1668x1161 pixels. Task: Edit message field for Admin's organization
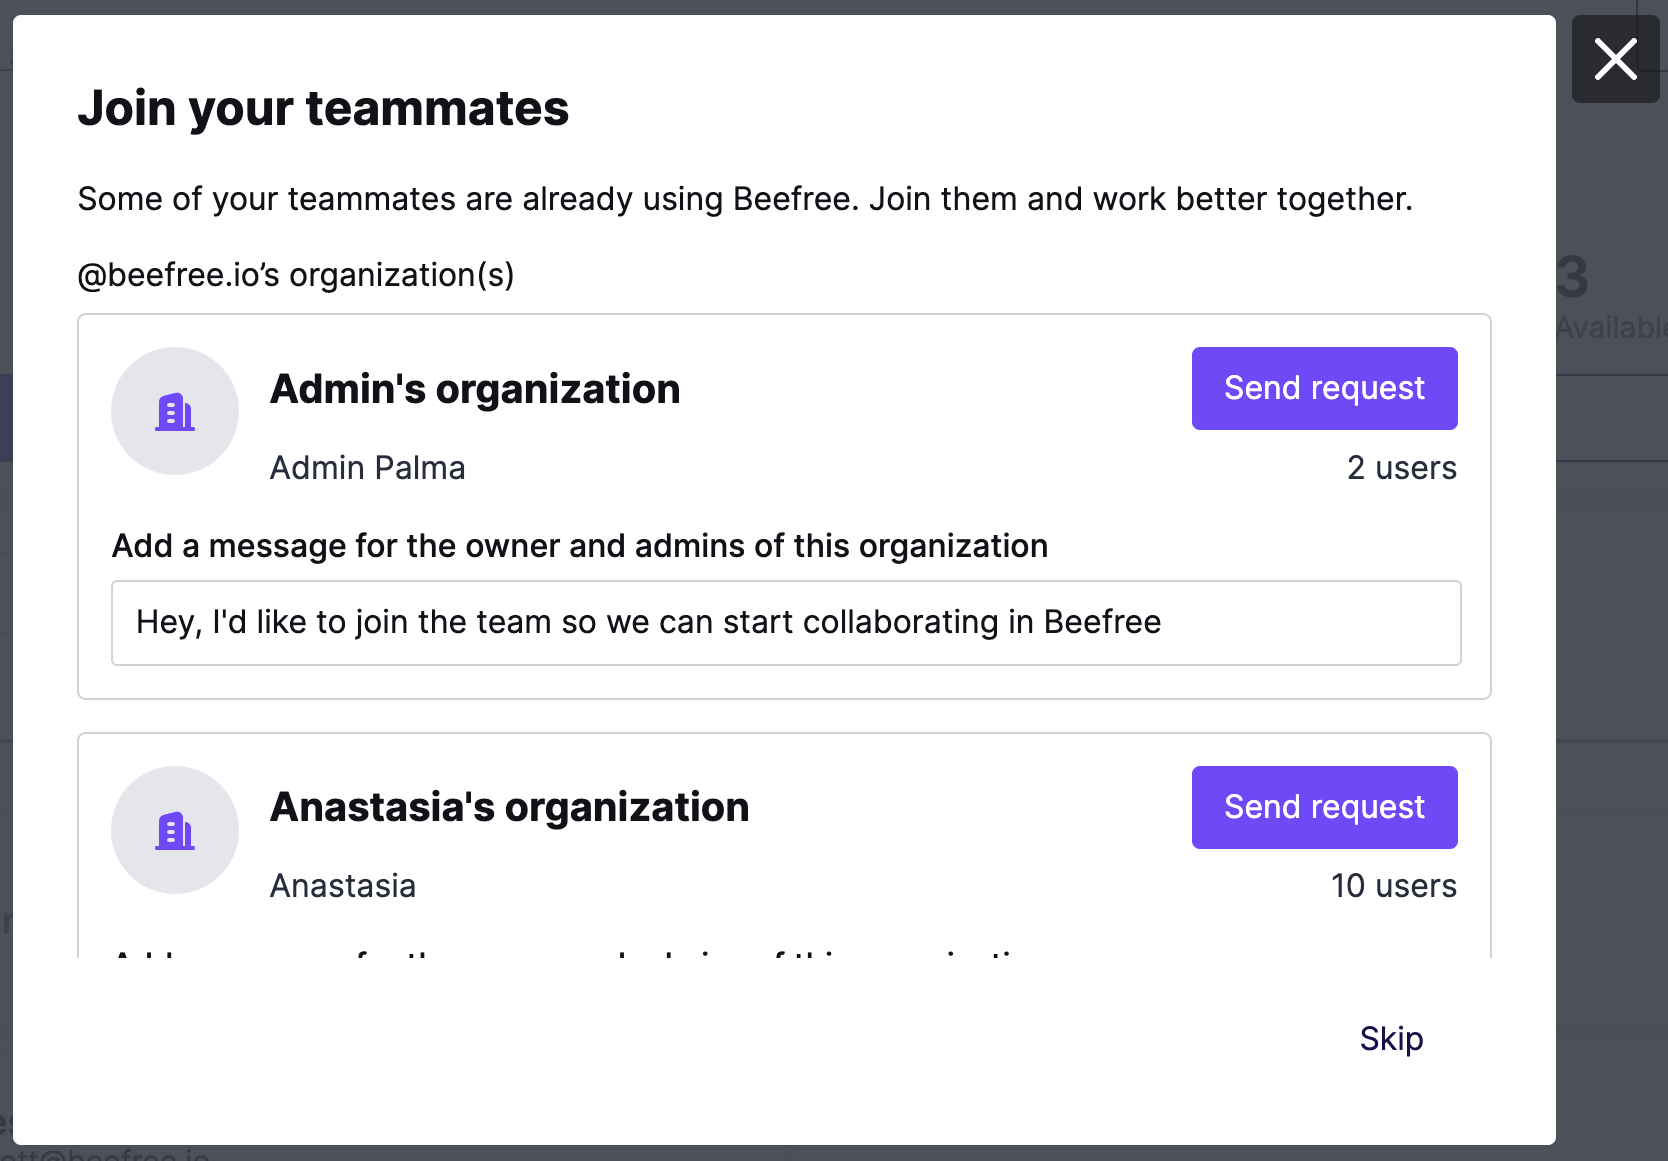pyautogui.click(x=786, y=623)
